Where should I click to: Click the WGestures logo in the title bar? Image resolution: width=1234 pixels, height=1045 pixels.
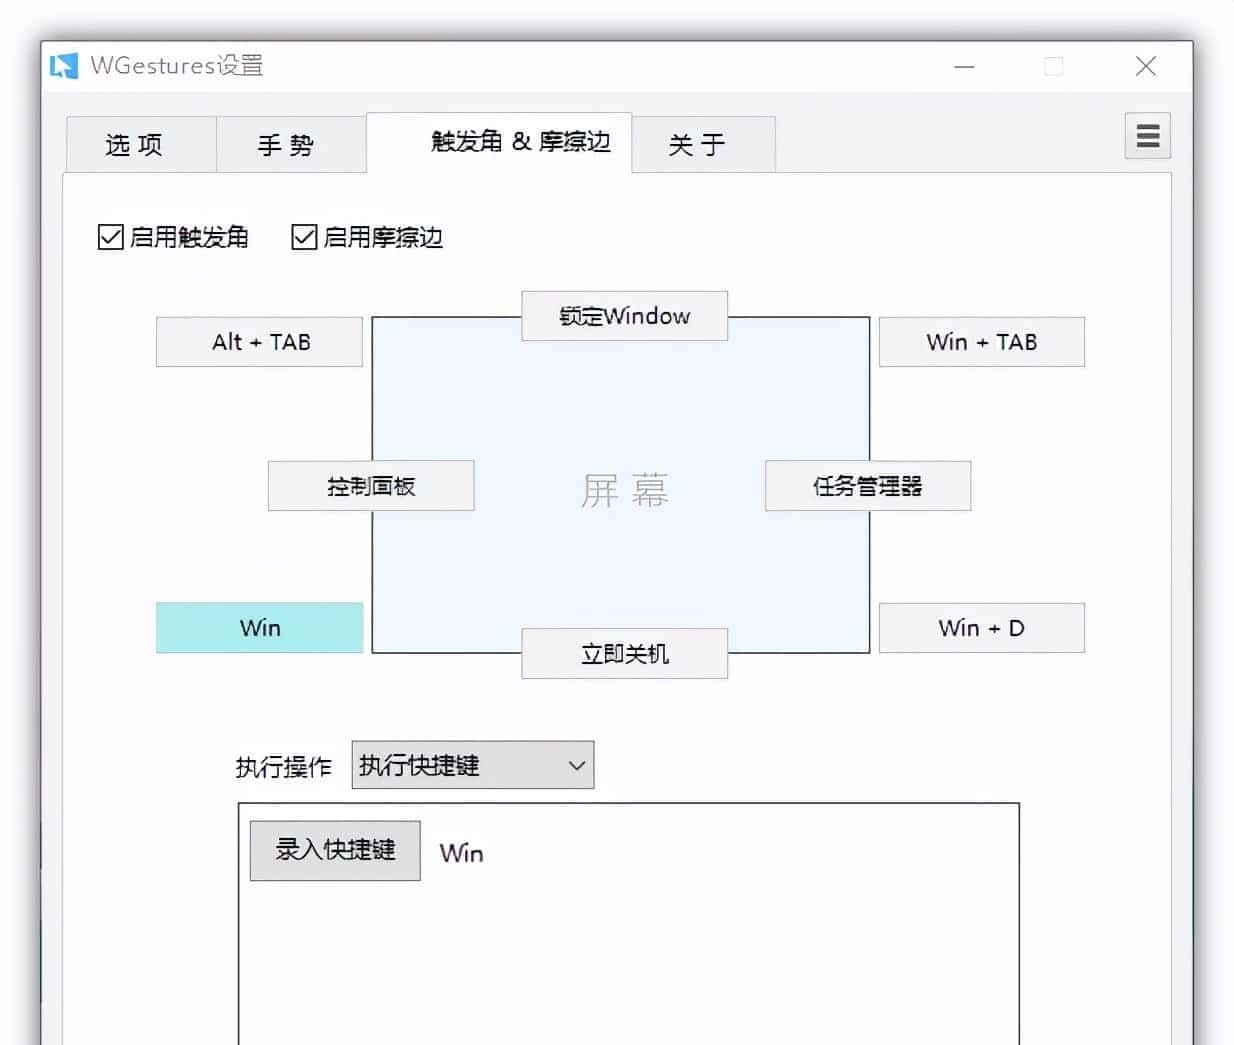63,64
